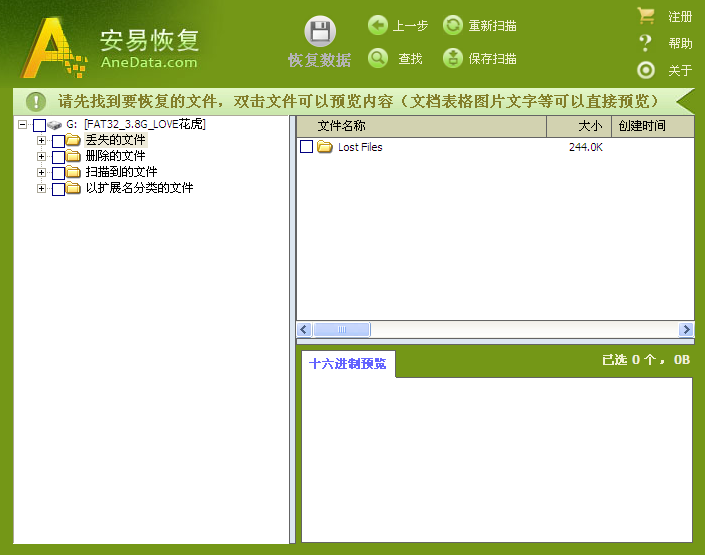Screen dimensions: 705x555
Task: Click the Recover Data (恢复数据) disk icon
Action: coord(319,31)
